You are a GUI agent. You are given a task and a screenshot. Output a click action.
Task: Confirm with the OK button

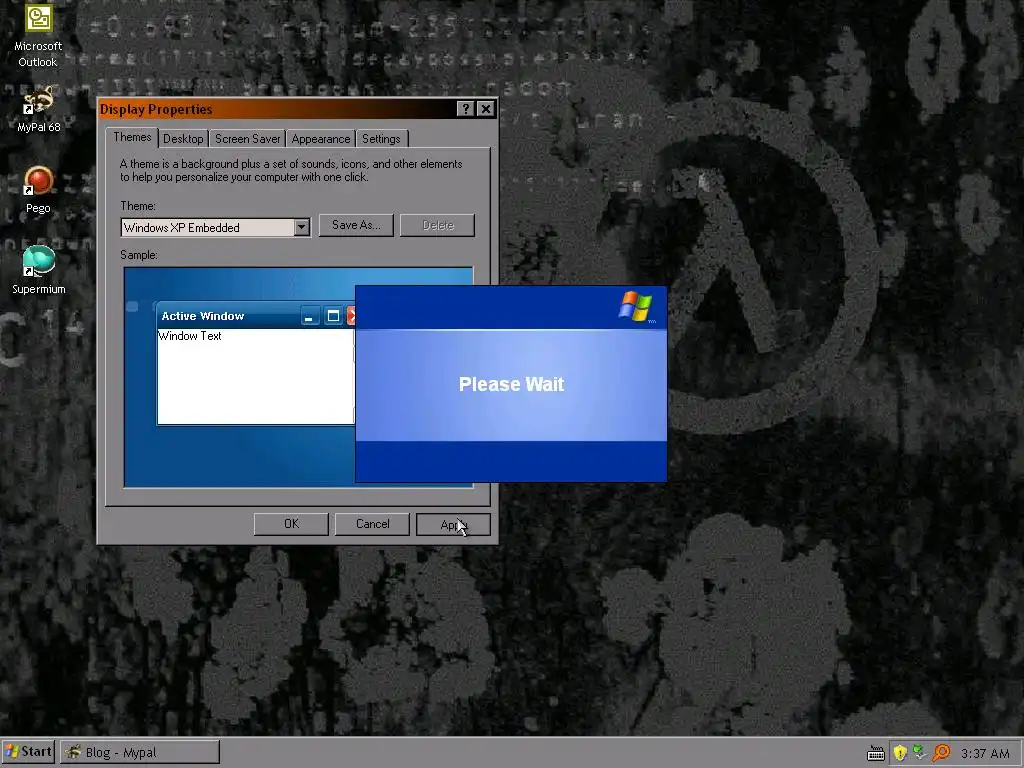pos(291,524)
